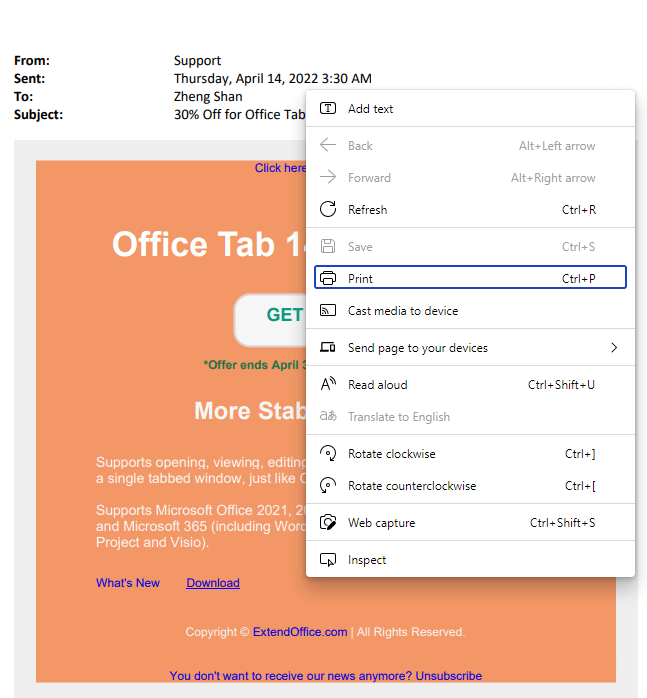The width and height of the screenshot is (647, 698).
Task: Select Translate to English entry
Action: (470, 416)
